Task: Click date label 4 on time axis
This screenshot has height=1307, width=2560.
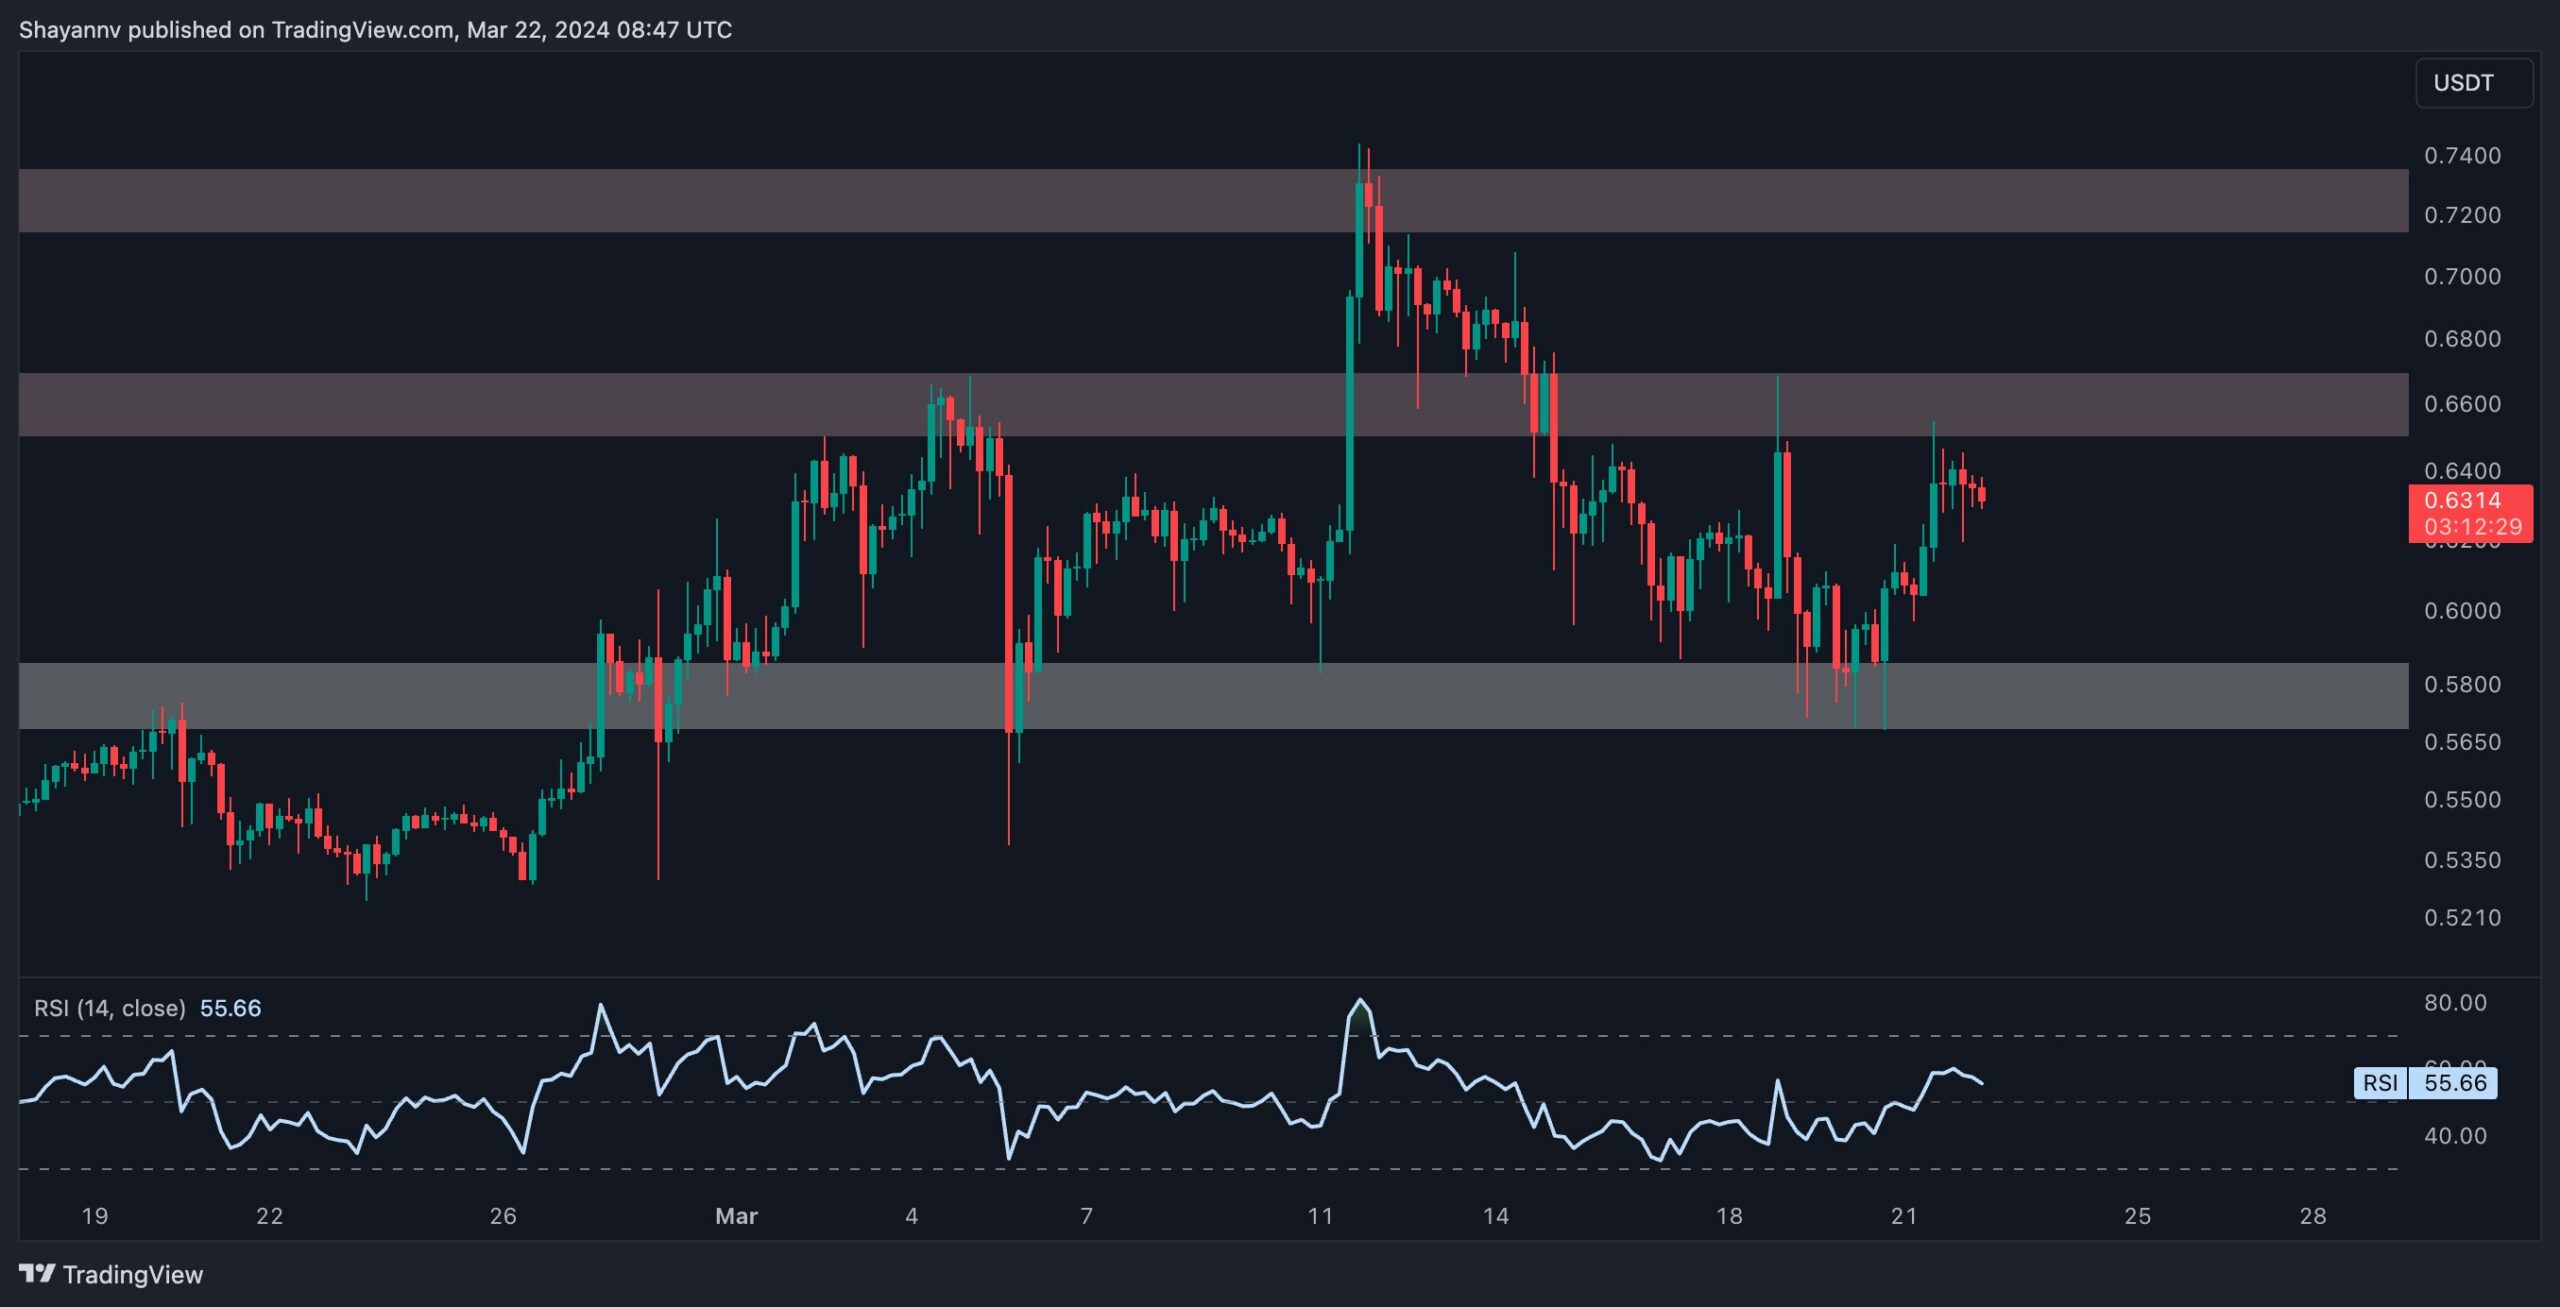Action: [x=911, y=1216]
